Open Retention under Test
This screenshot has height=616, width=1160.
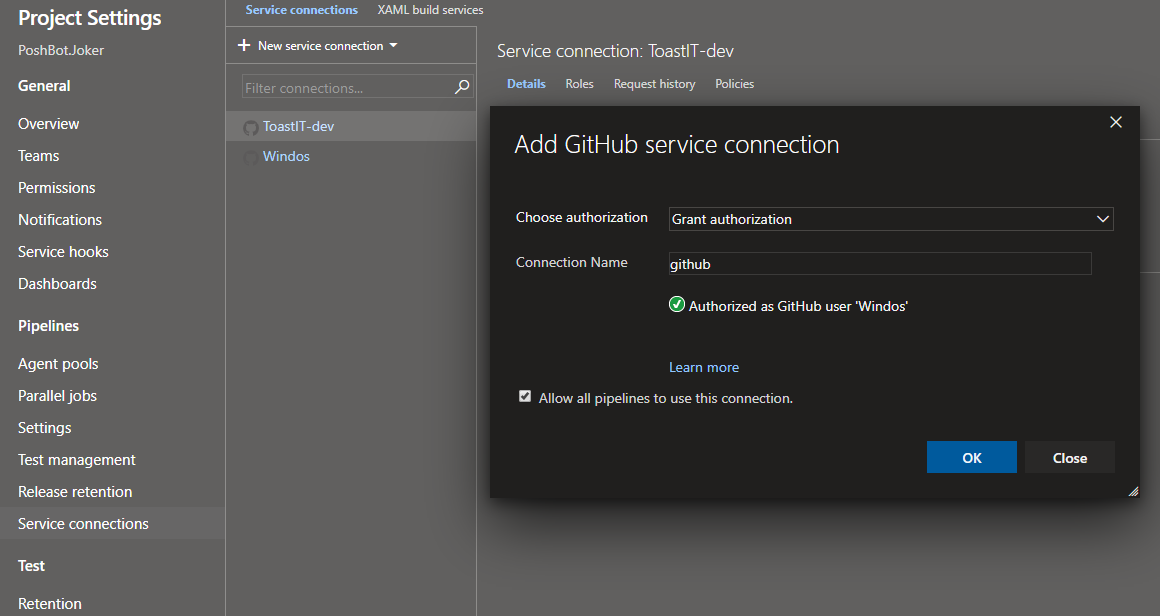pyautogui.click(x=50, y=603)
